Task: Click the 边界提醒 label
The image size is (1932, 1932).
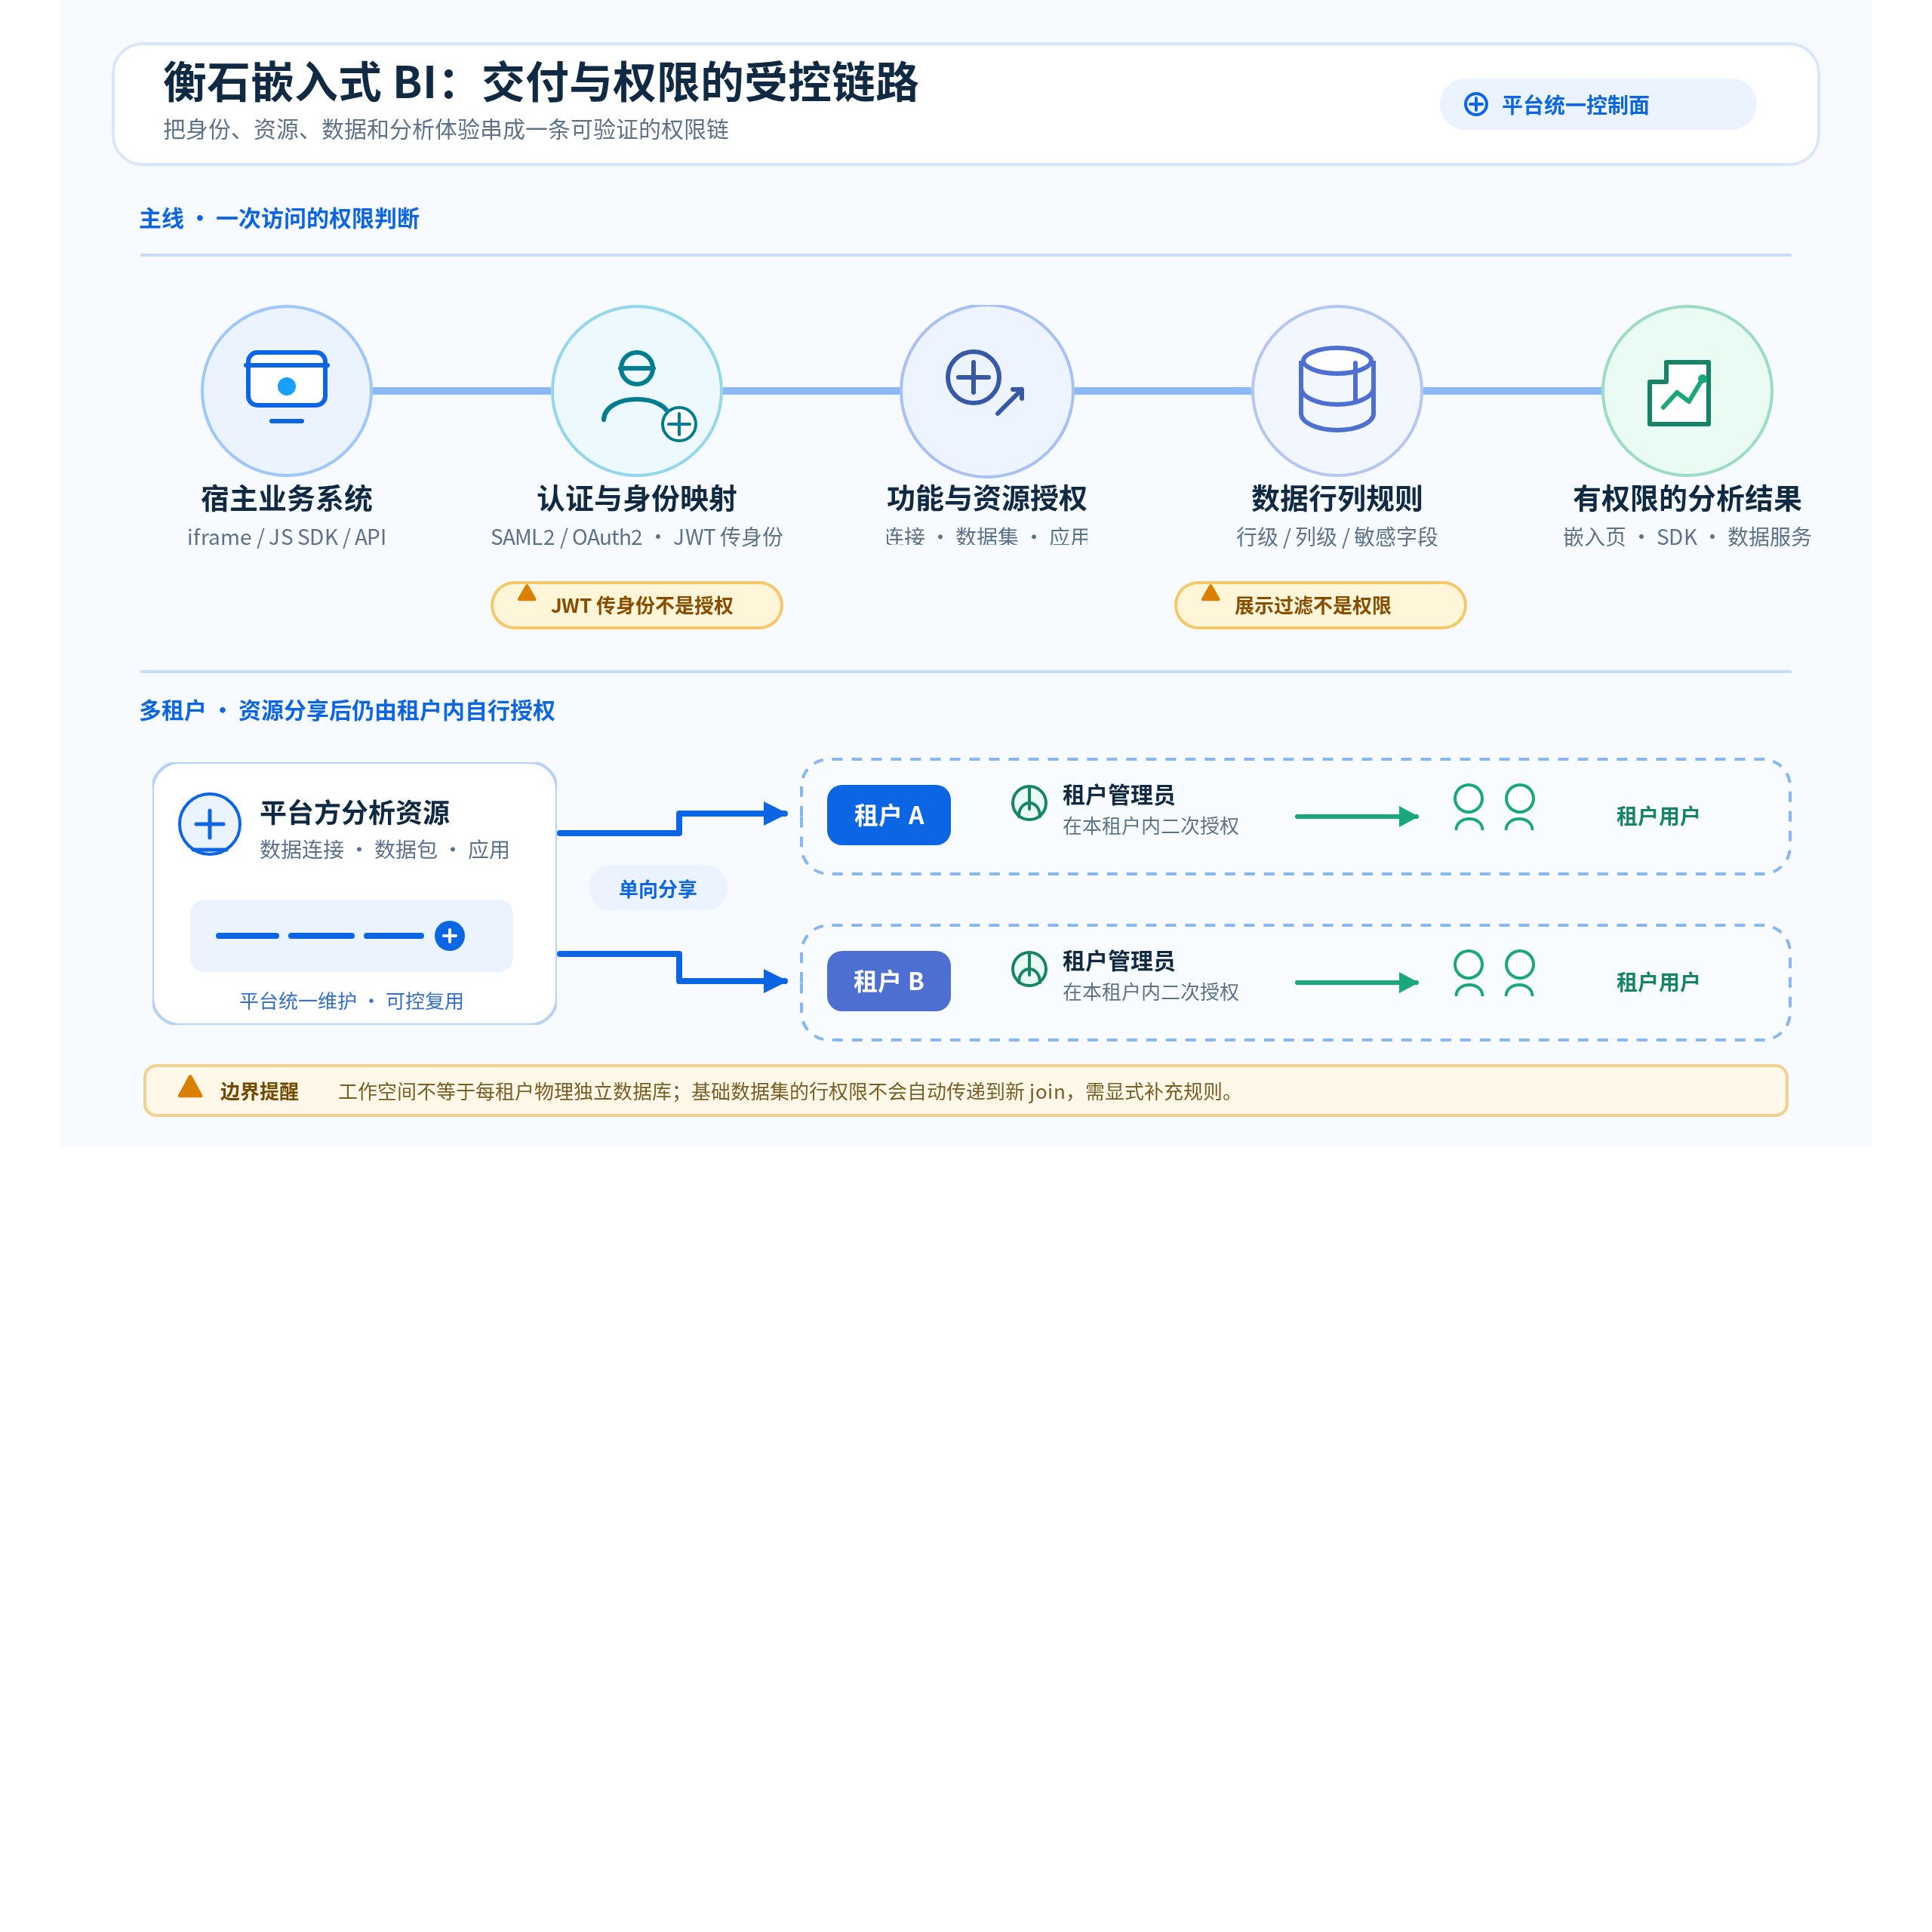Action: [x=259, y=1091]
